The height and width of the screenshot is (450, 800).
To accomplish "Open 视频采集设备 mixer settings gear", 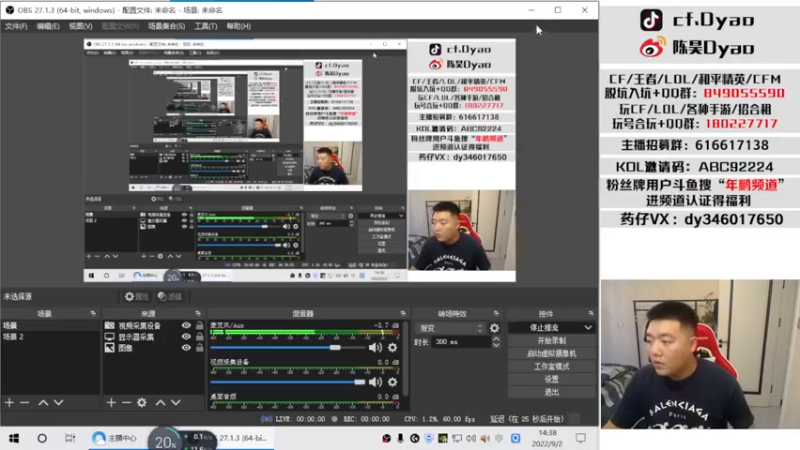I will pos(392,382).
